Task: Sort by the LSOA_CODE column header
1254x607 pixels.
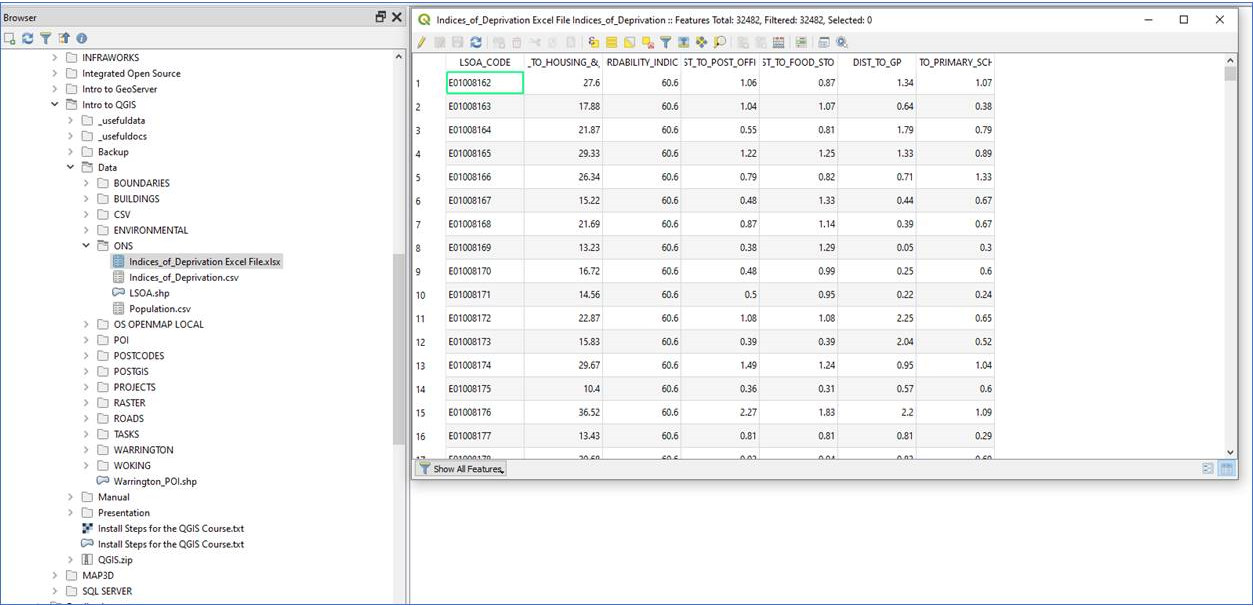Action: coord(485,62)
